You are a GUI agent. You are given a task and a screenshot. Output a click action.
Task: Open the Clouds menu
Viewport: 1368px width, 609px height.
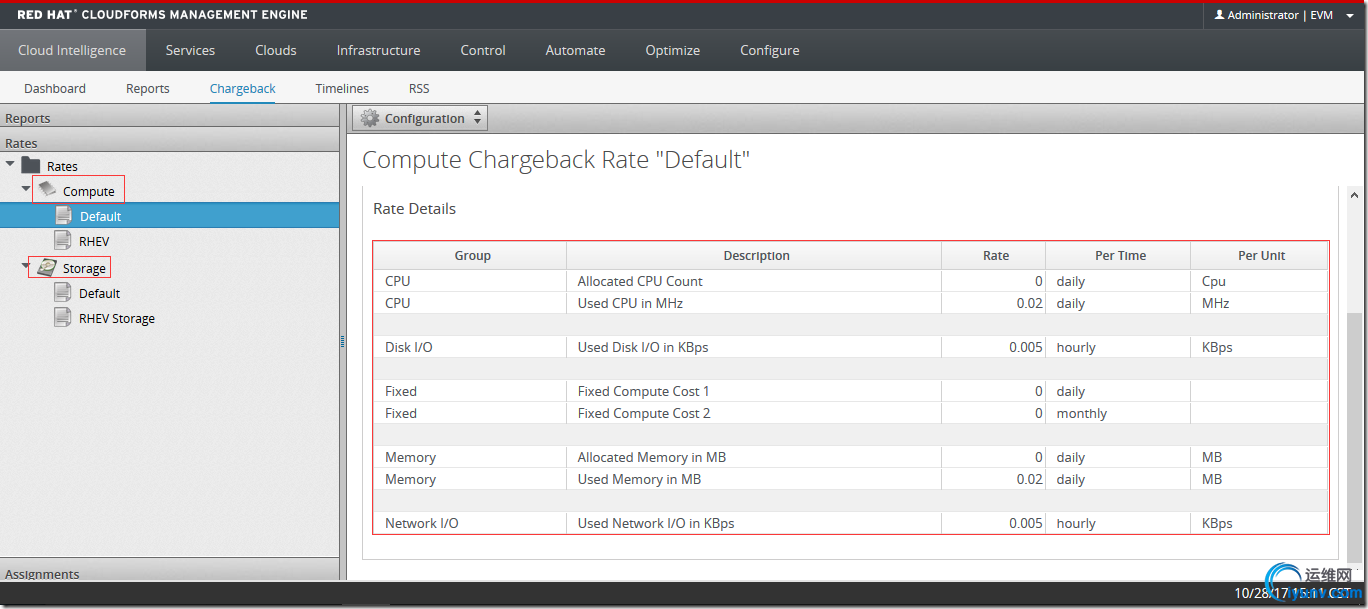coord(276,50)
